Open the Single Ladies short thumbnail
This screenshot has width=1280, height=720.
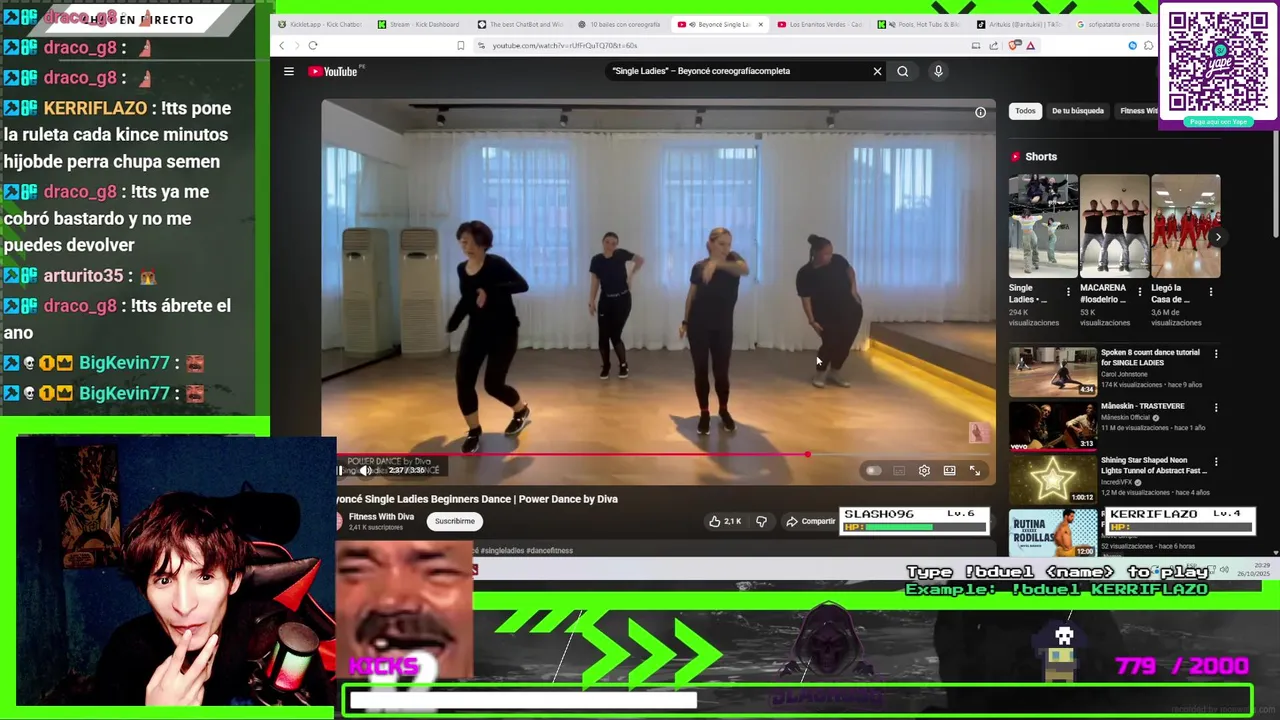1043,226
